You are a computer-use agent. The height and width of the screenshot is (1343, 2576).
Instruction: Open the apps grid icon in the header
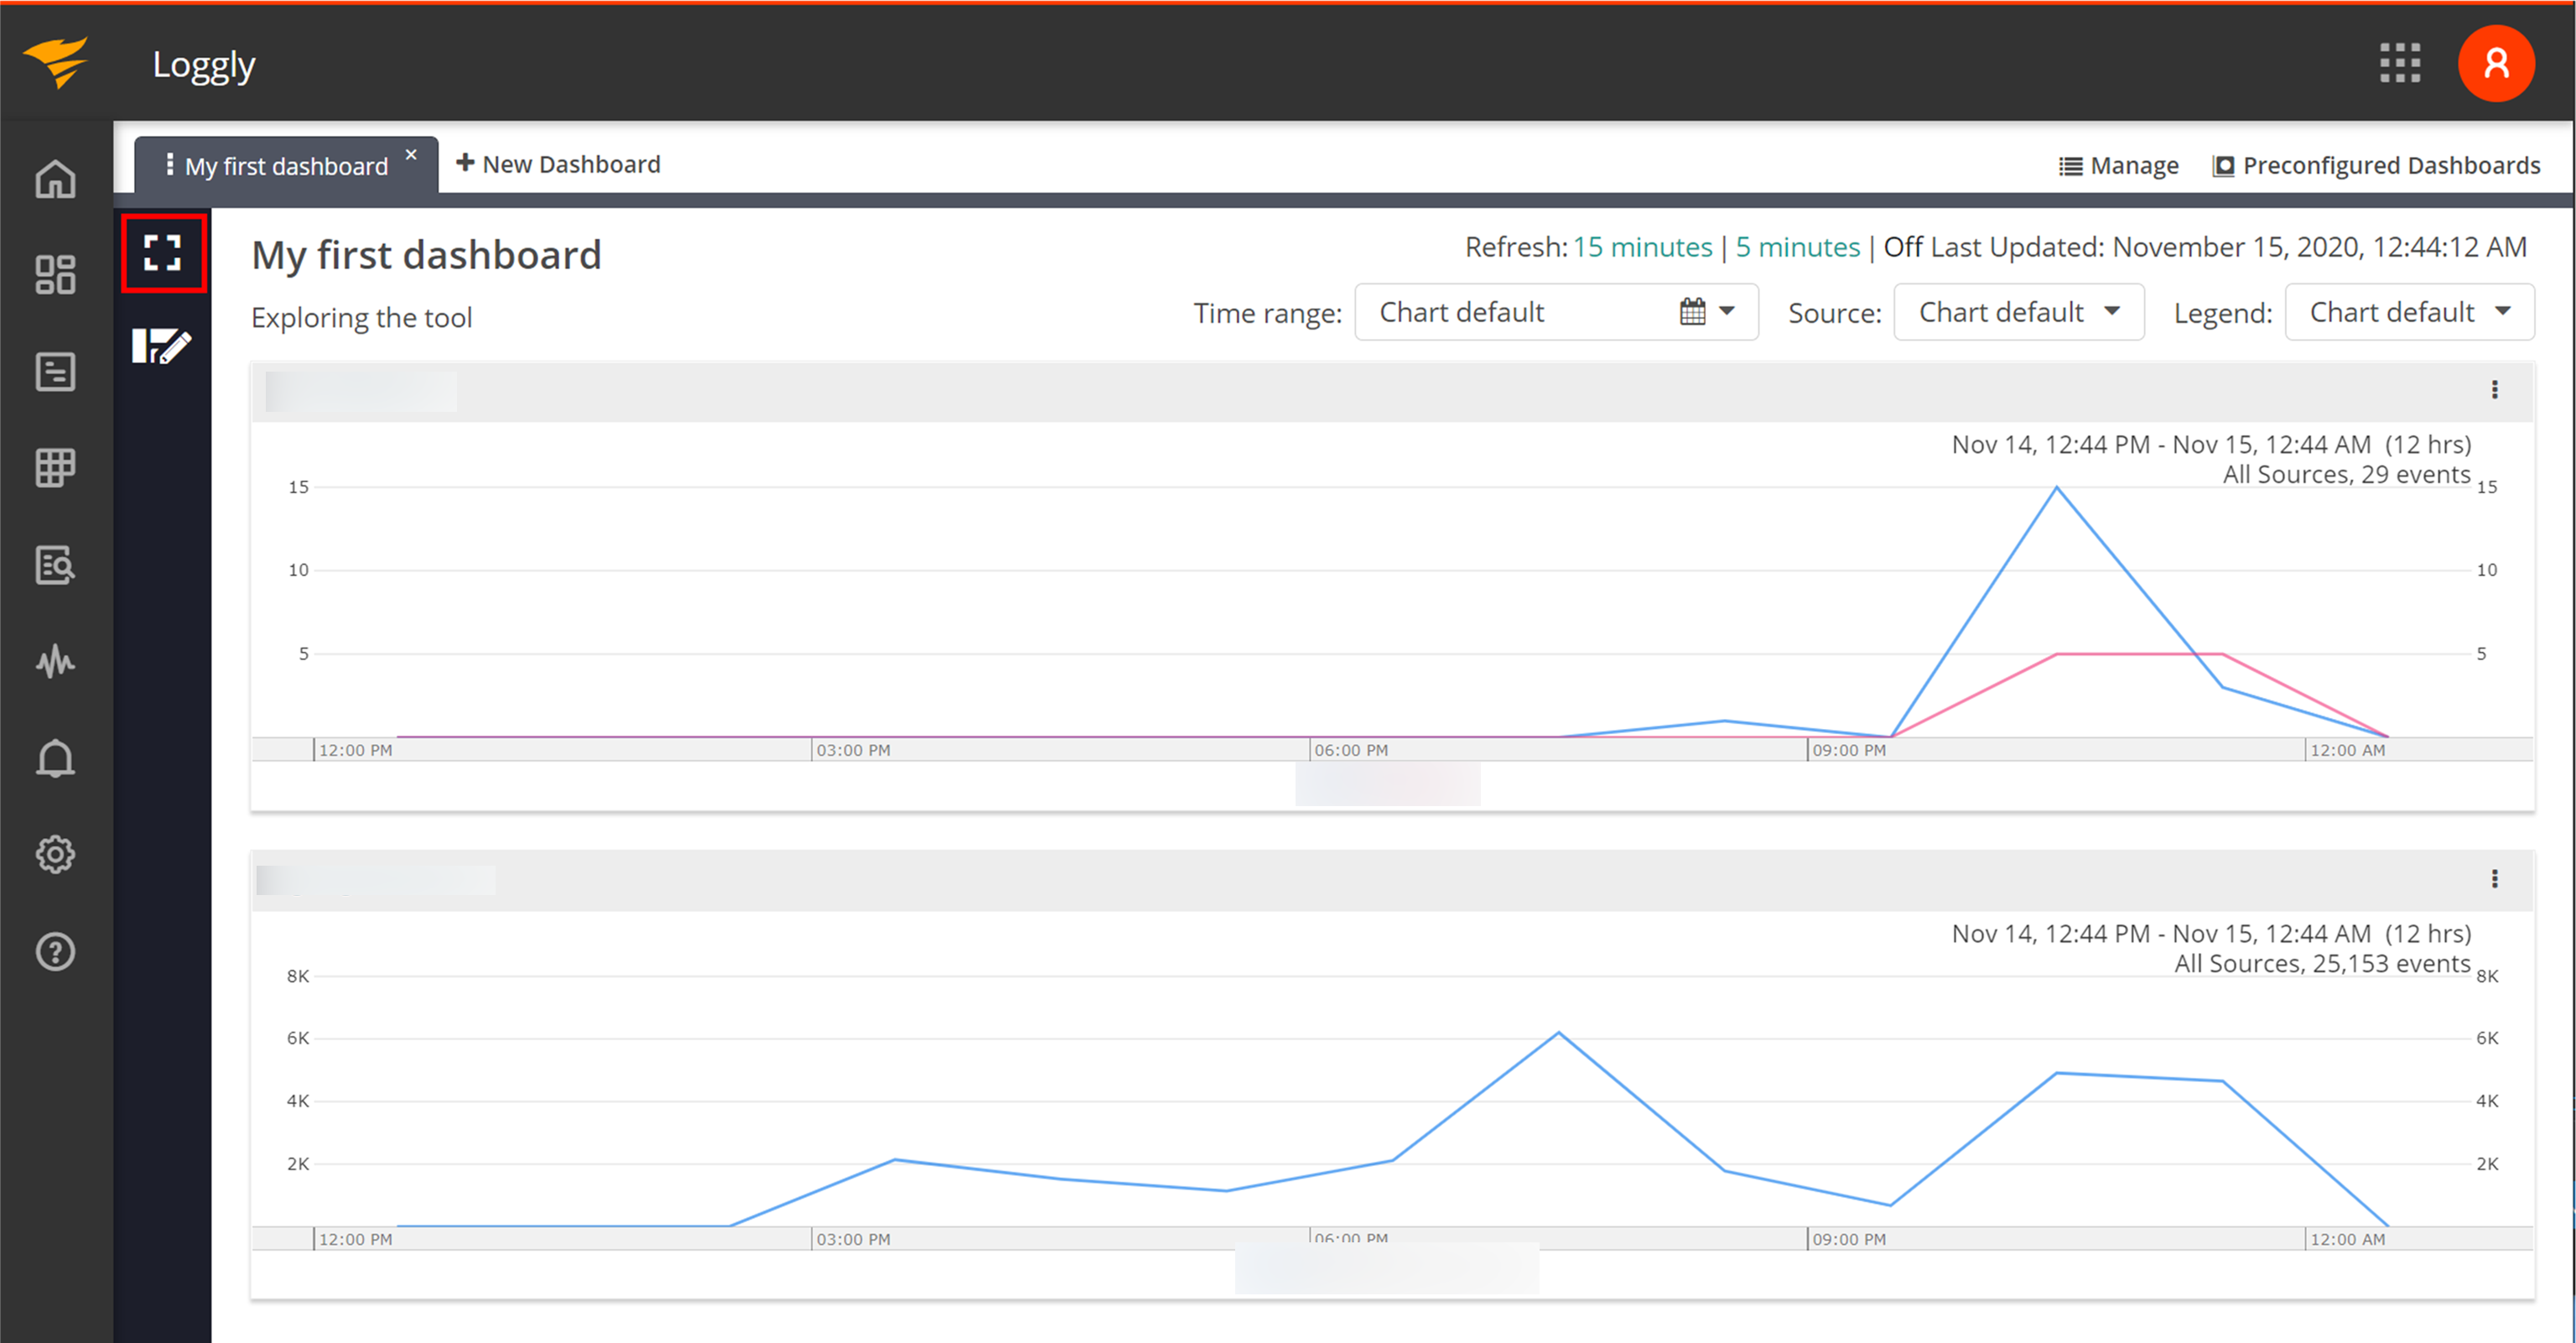(x=2399, y=64)
